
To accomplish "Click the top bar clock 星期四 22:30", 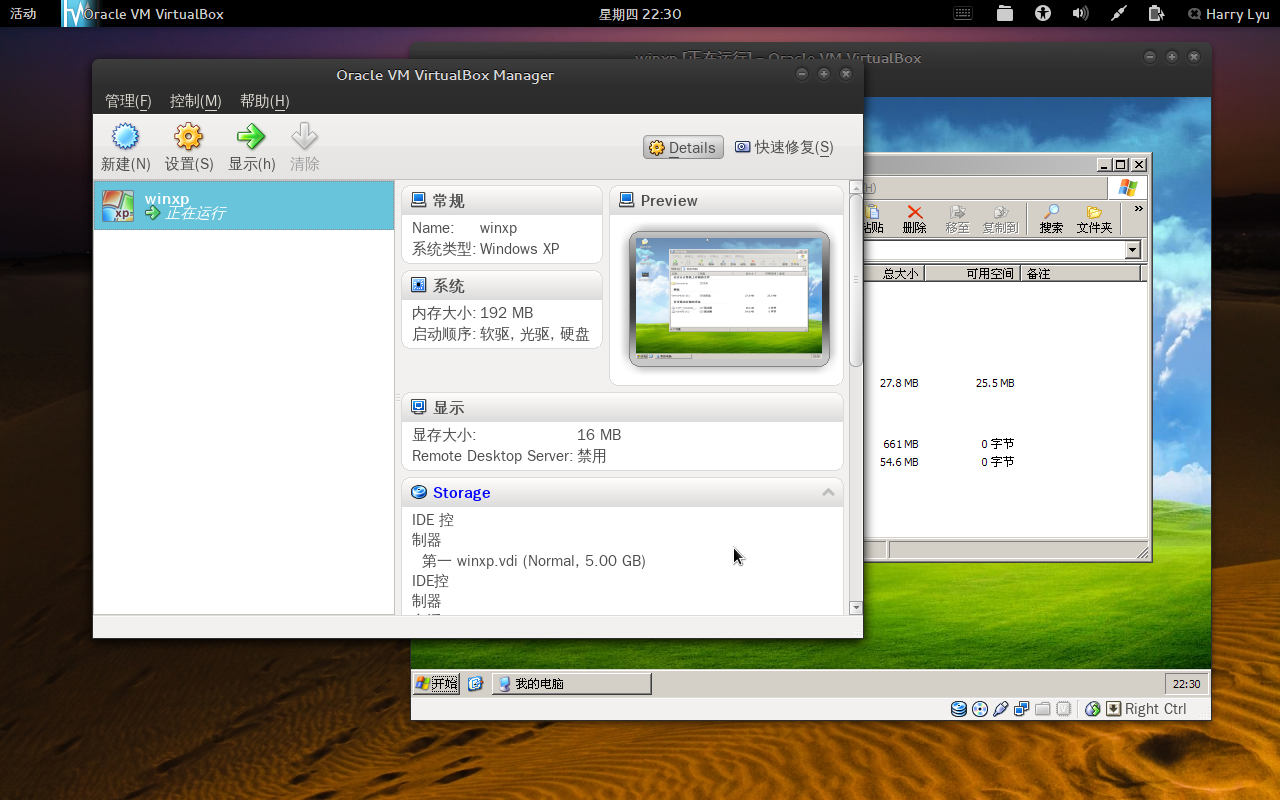I will (640, 14).
